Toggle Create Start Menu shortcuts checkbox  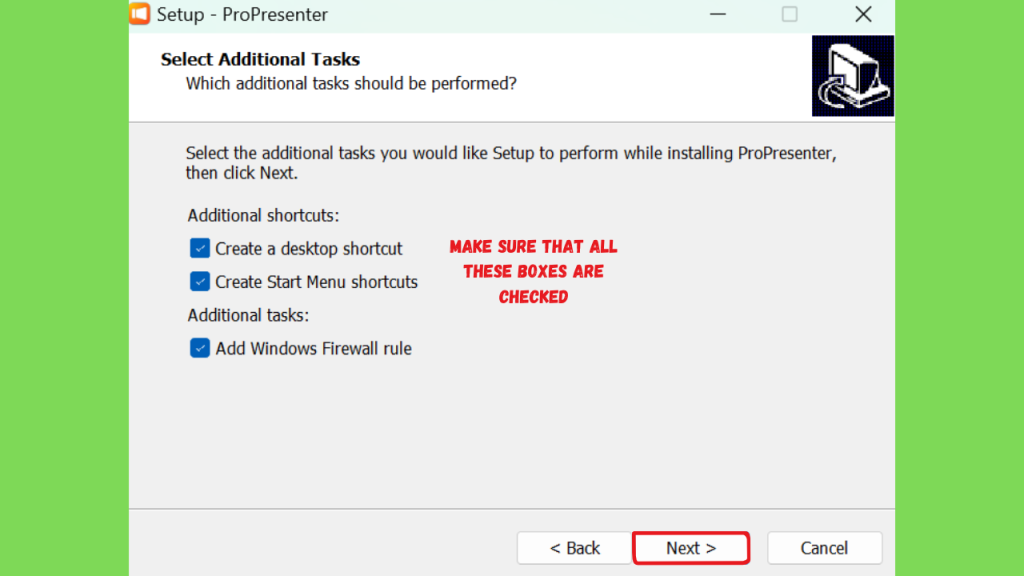200,281
